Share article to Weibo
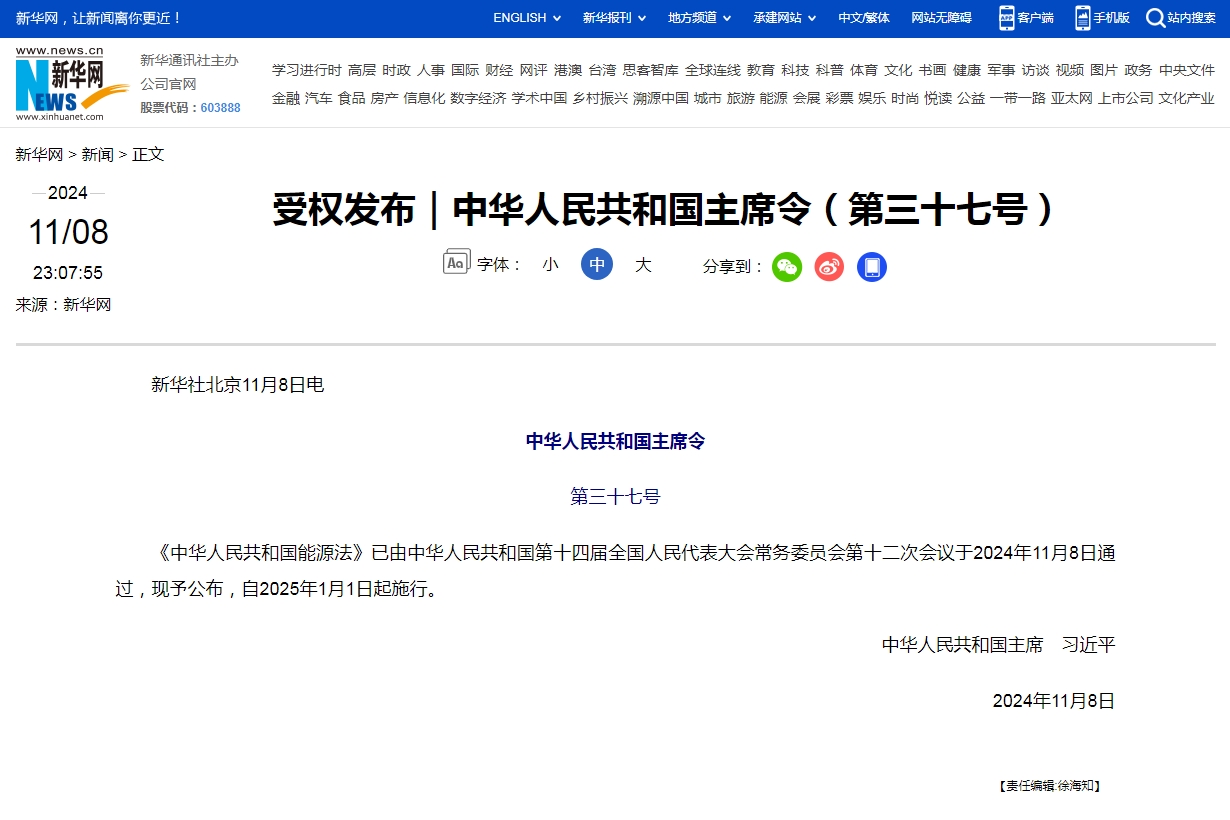 click(829, 267)
